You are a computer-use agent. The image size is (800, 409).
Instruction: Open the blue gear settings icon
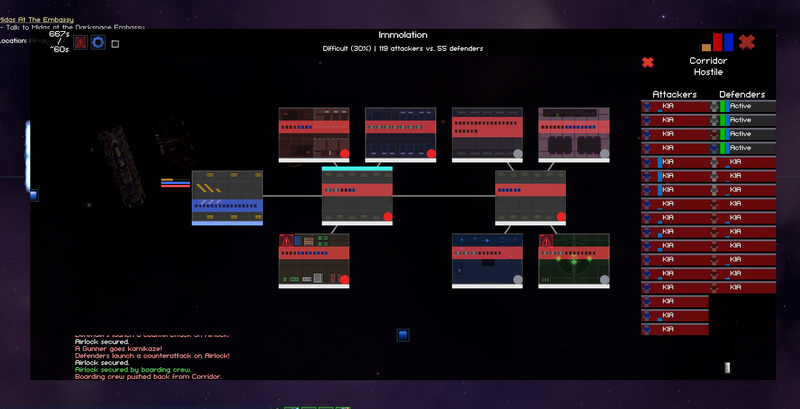click(x=98, y=42)
